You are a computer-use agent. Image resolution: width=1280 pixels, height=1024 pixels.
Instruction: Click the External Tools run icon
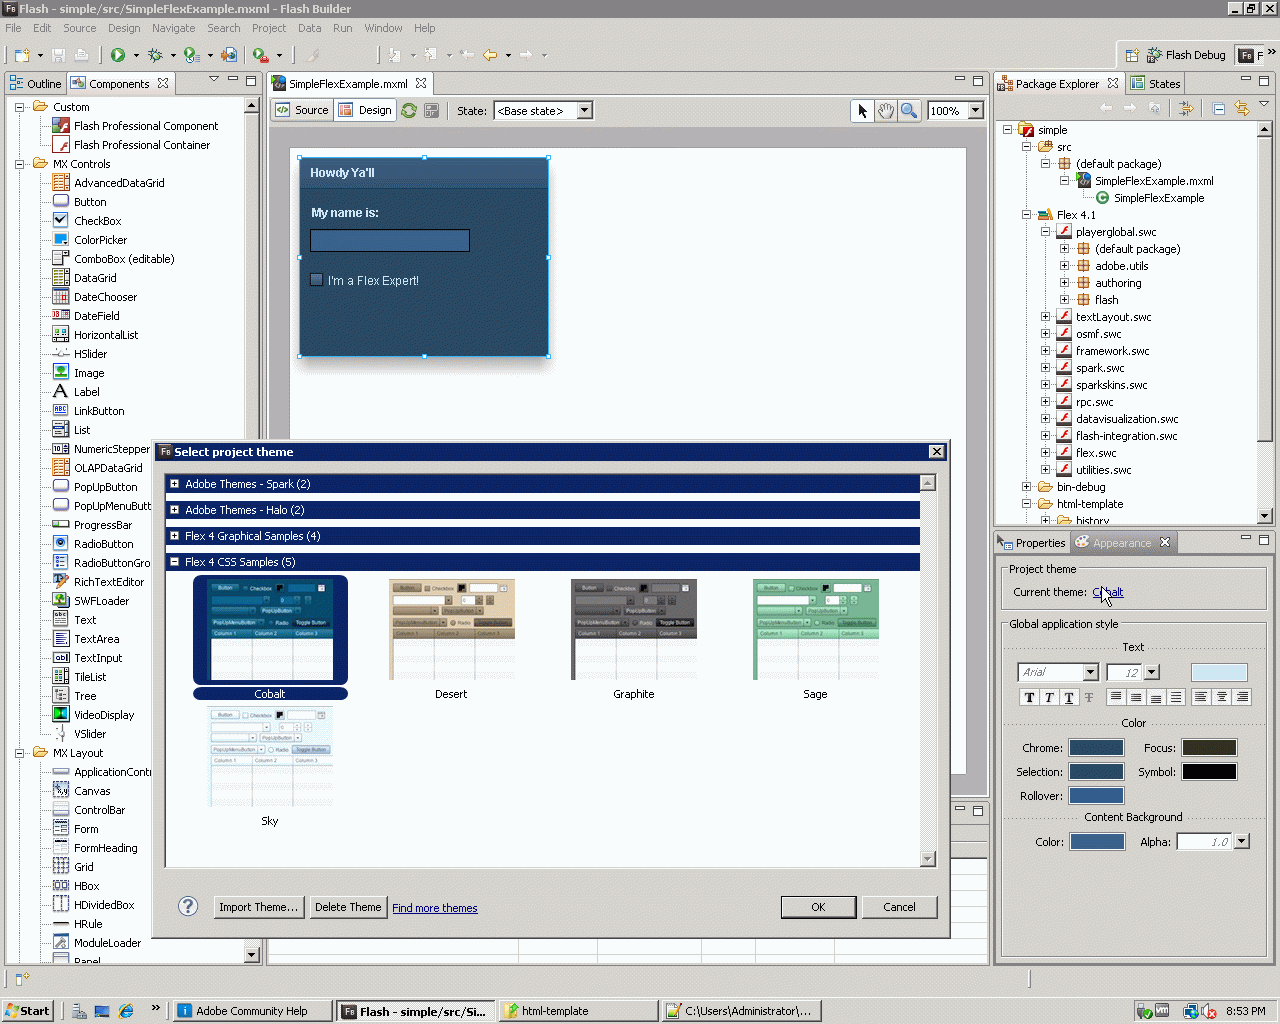(x=260, y=55)
